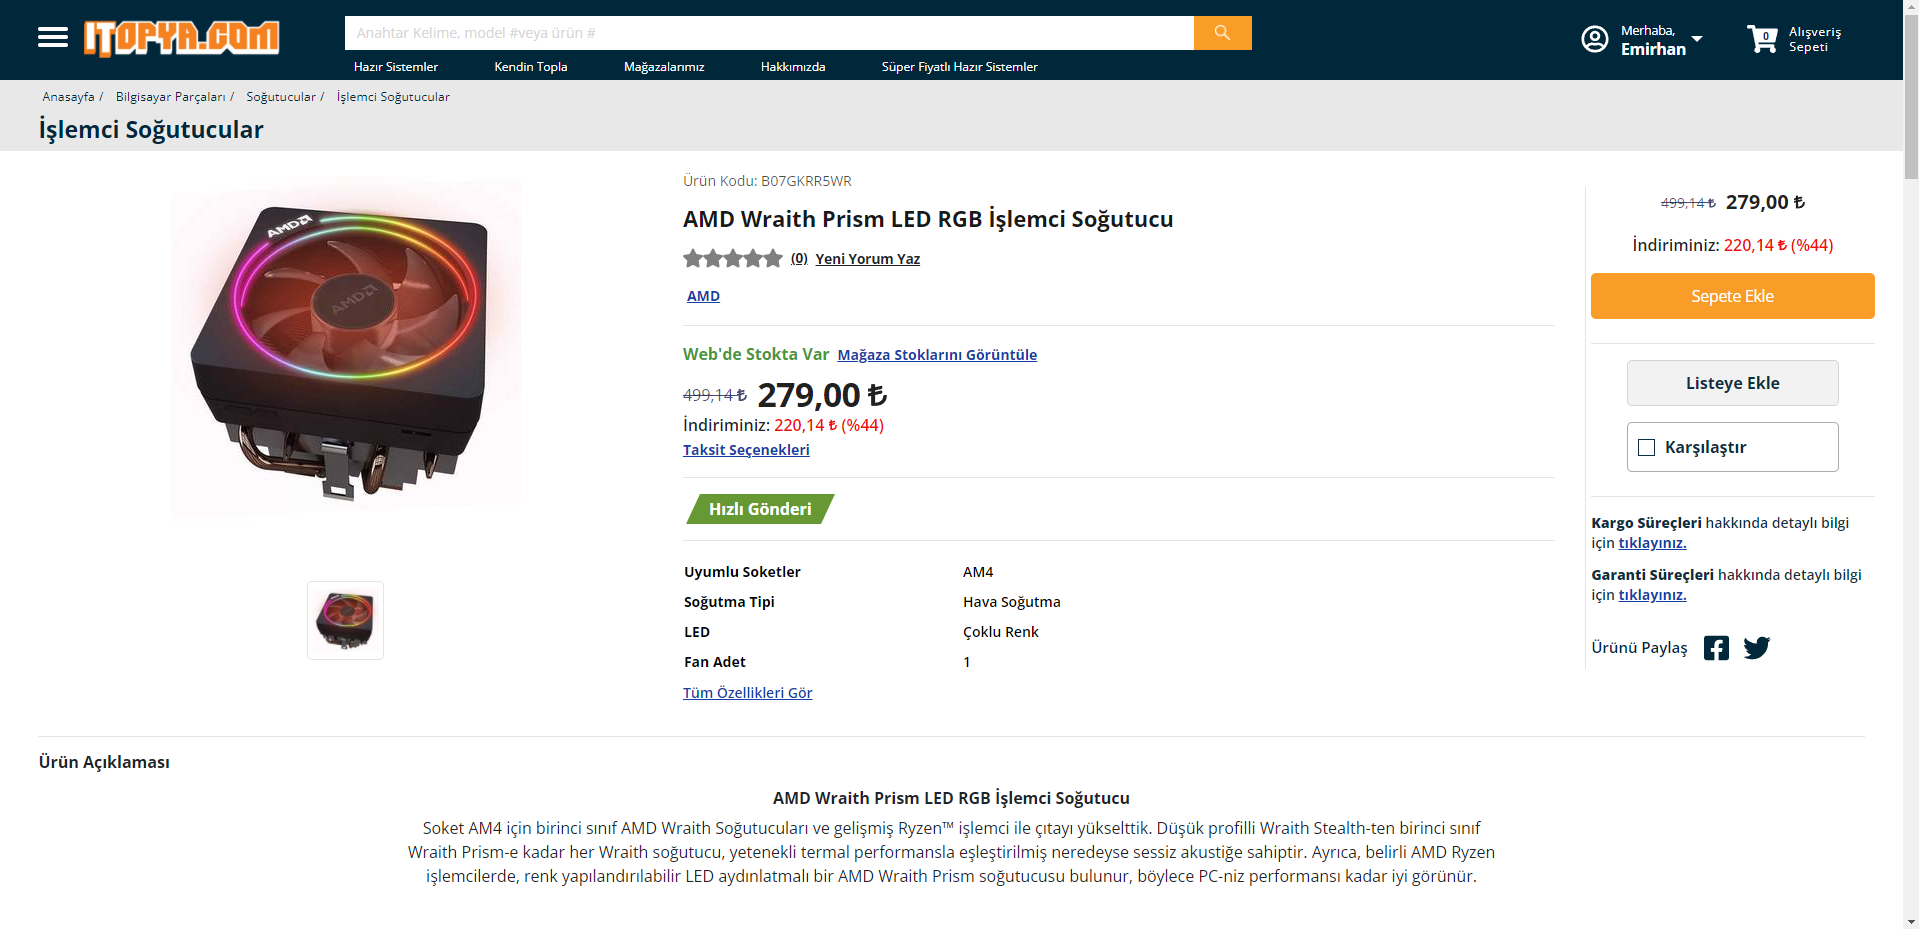Click Tüm Özellikleri Gör link
The width and height of the screenshot is (1919, 929).
click(747, 693)
